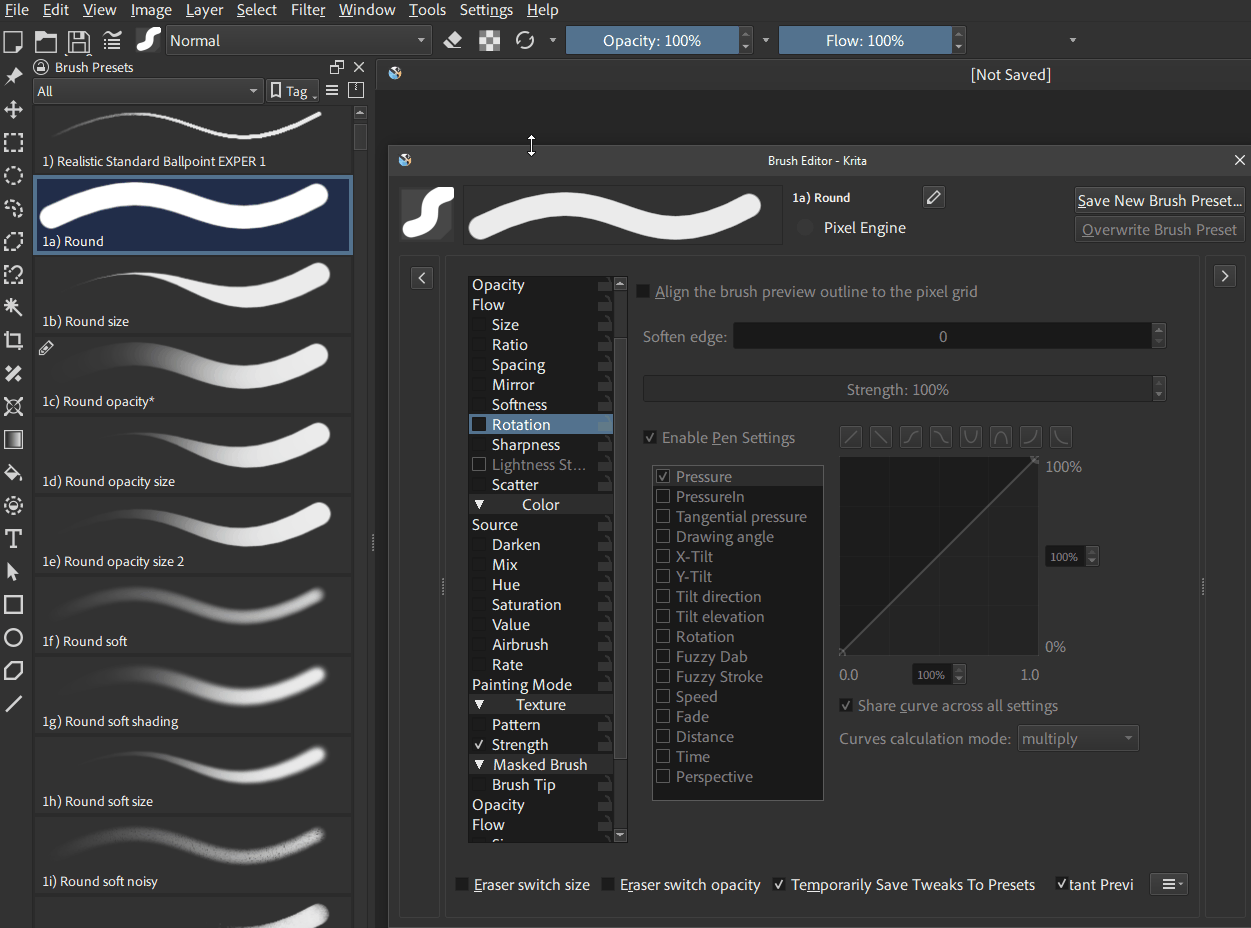1251x928 pixels.
Task: Toggle Share curve across all settings
Action: [847, 706]
